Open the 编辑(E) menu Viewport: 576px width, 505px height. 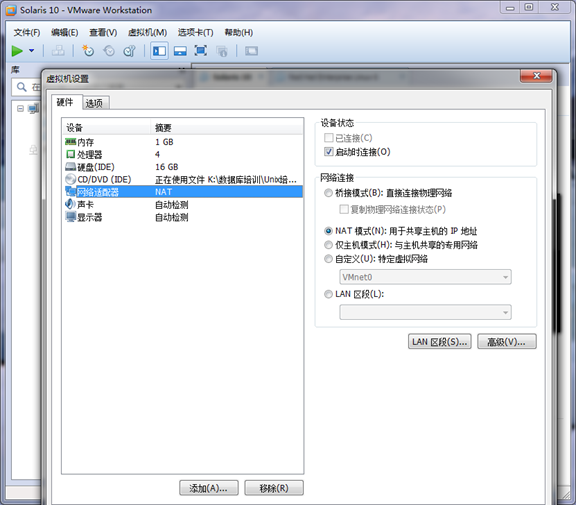click(65, 33)
